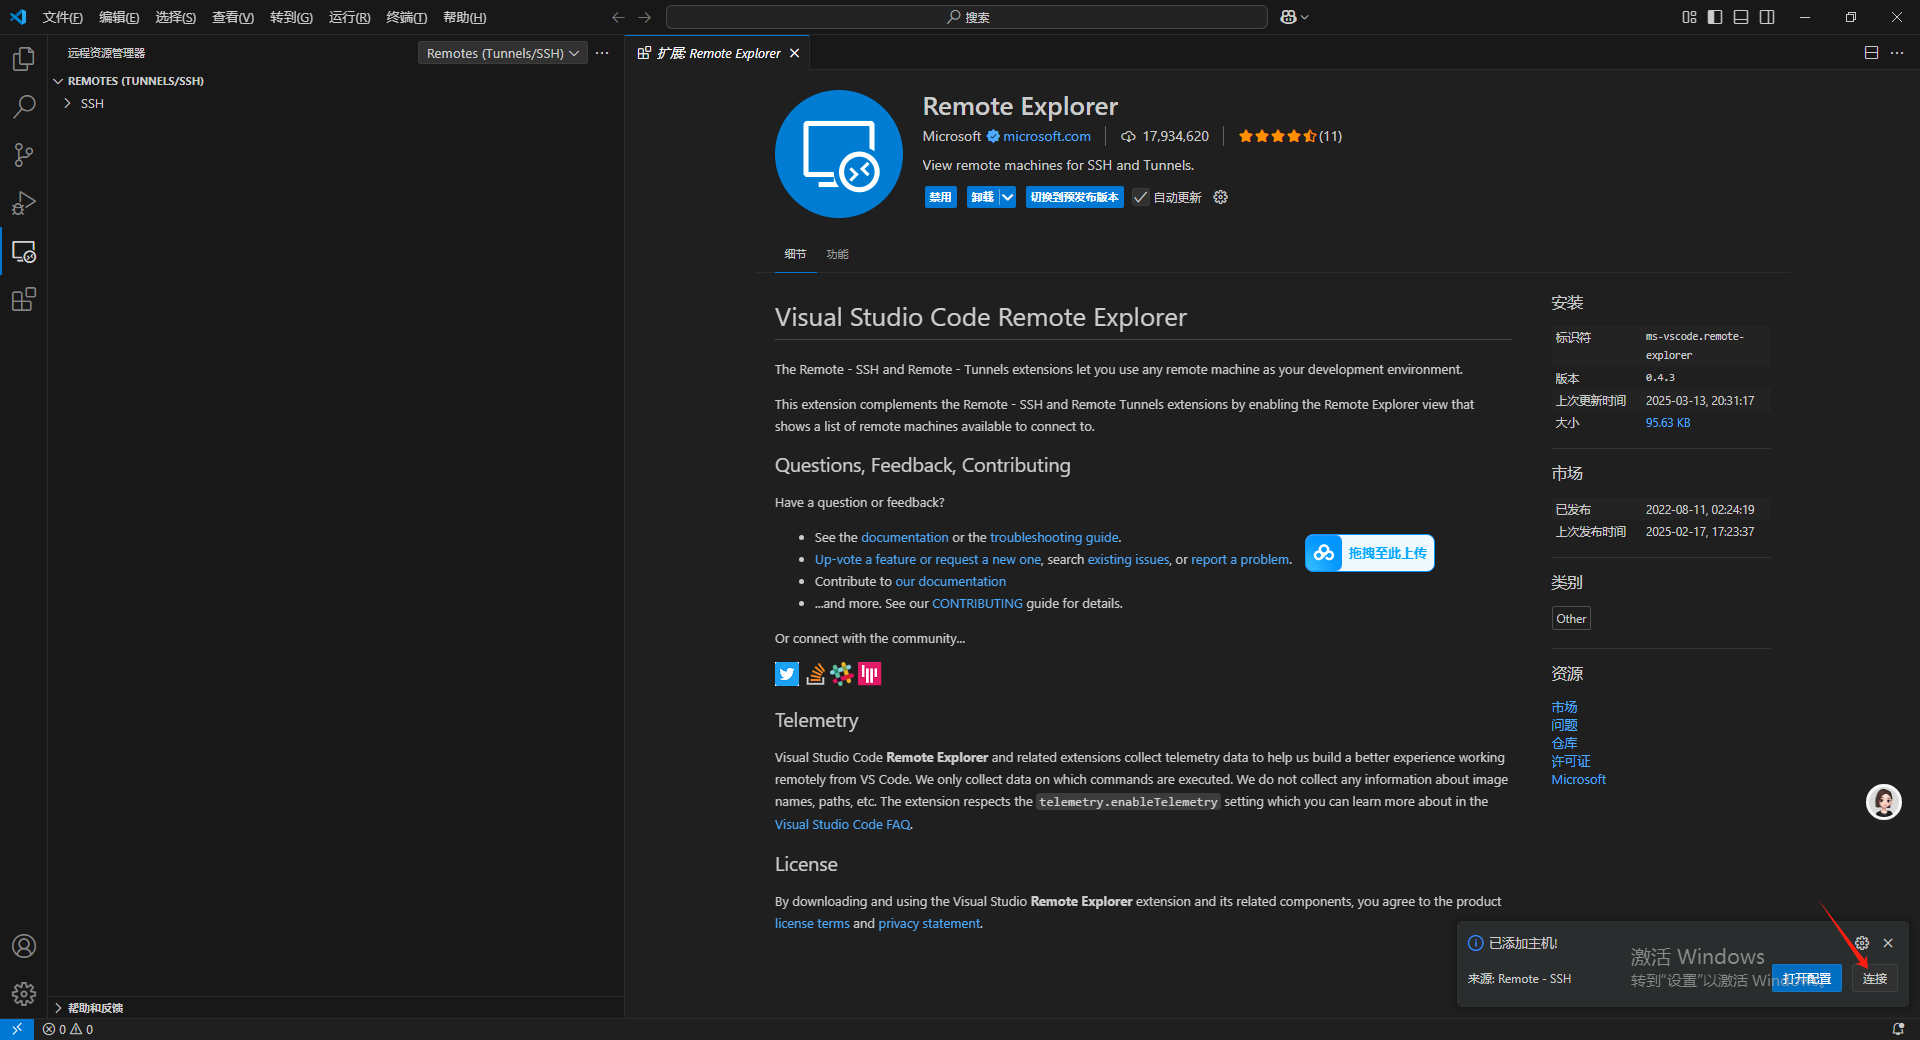Open the File menu
1920x1040 pixels.
62,17
